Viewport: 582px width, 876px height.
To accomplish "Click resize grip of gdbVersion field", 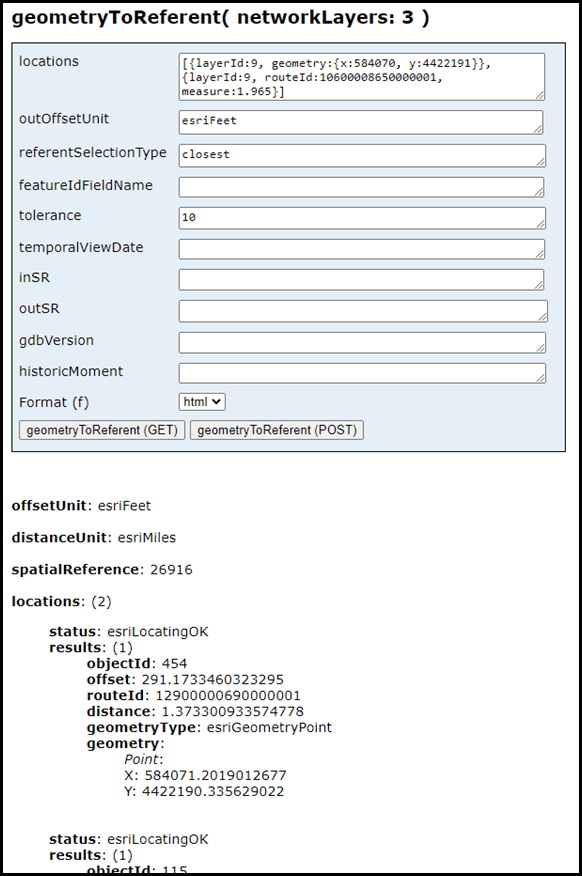I will point(540,347).
